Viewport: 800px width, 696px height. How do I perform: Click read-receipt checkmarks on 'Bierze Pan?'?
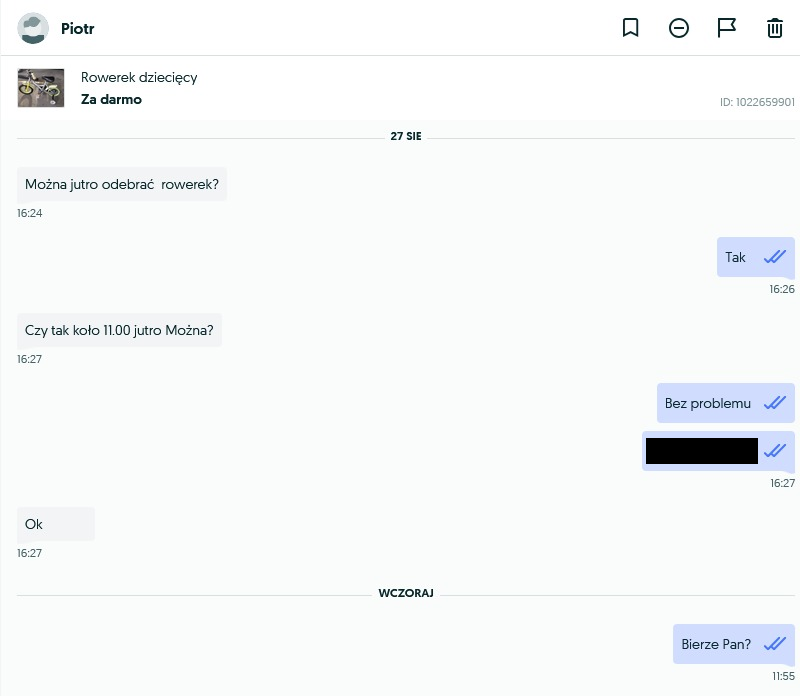775,644
